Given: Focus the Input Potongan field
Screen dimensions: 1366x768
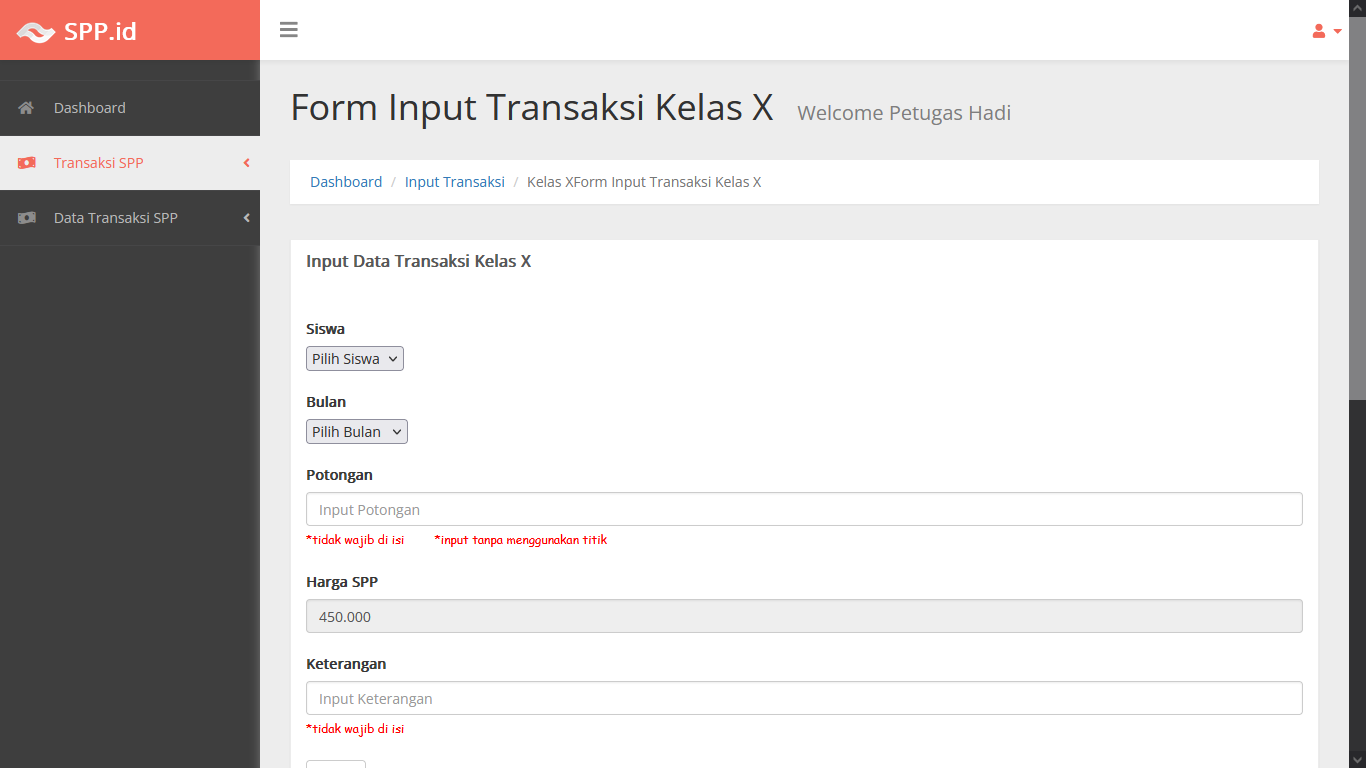Looking at the screenshot, I should tap(804, 509).
